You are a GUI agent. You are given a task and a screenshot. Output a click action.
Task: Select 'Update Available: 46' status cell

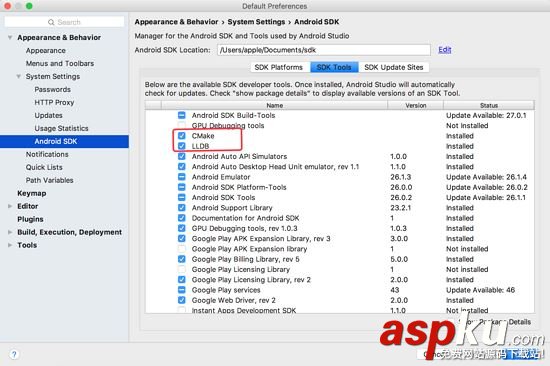[x=481, y=290]
